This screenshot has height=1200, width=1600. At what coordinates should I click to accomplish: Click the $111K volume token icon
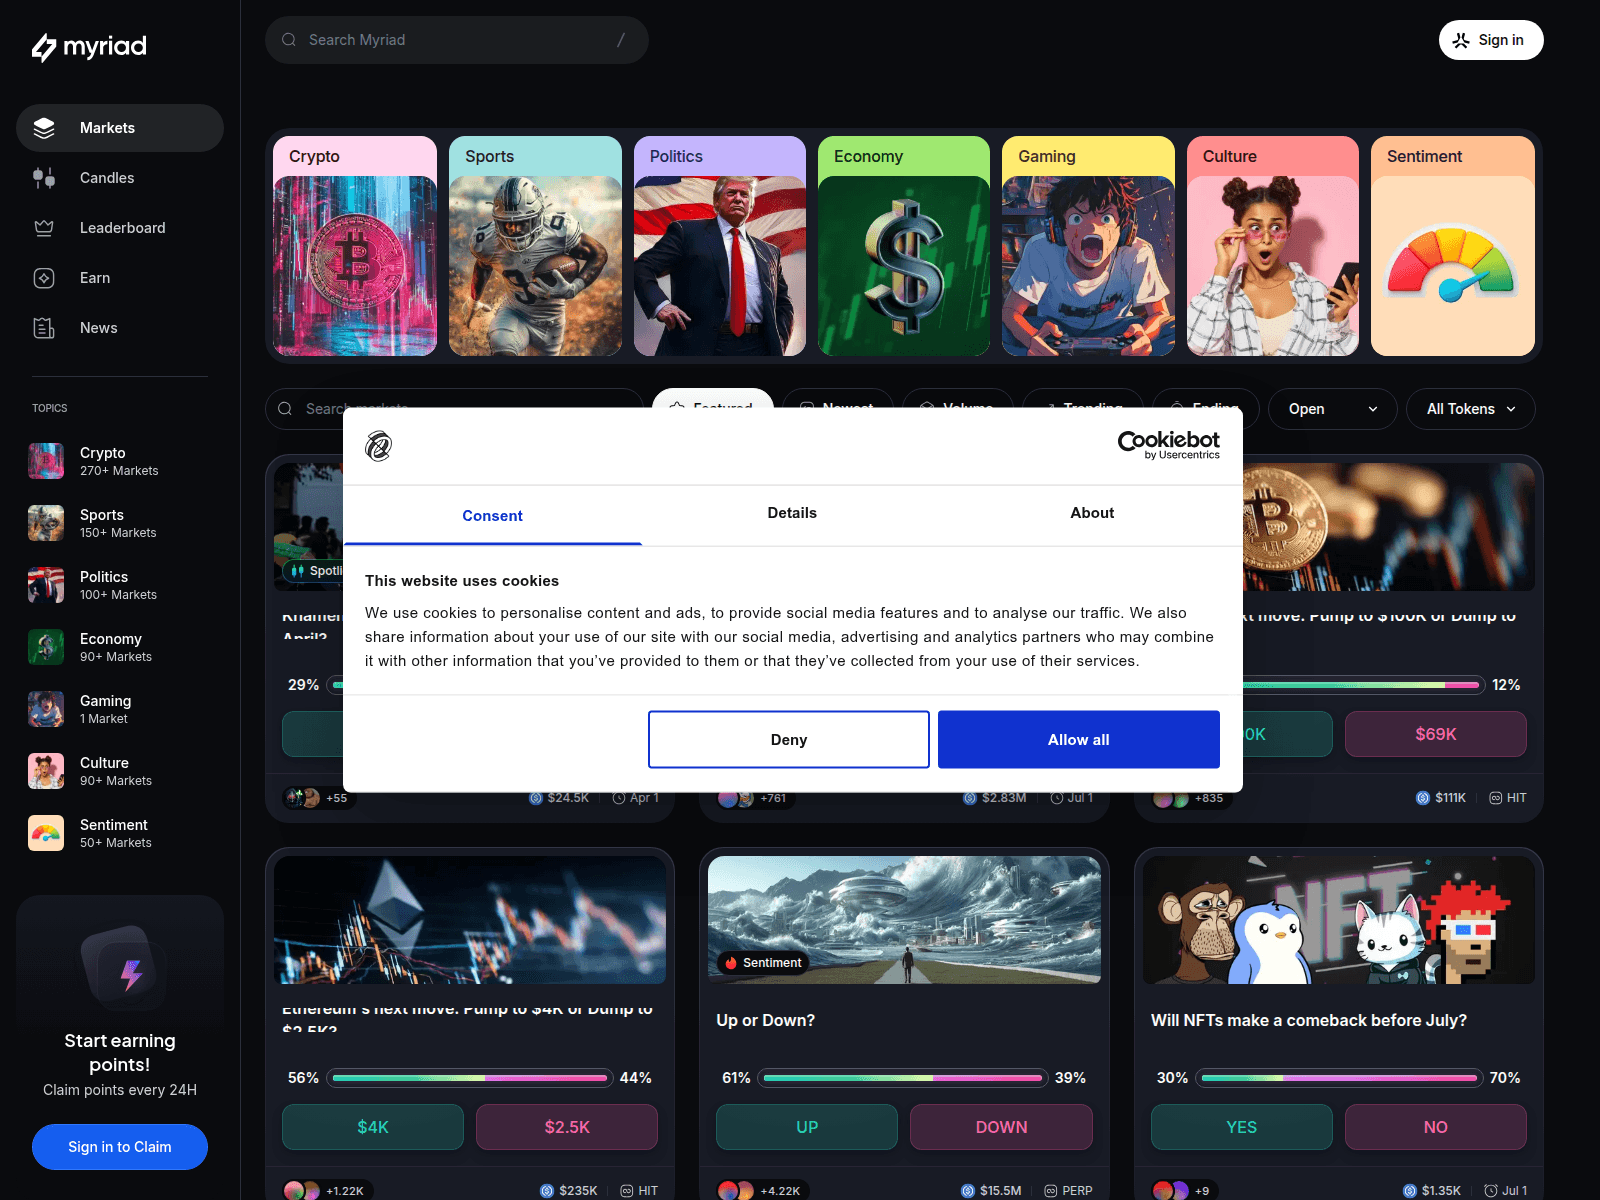click(1423, 798)
